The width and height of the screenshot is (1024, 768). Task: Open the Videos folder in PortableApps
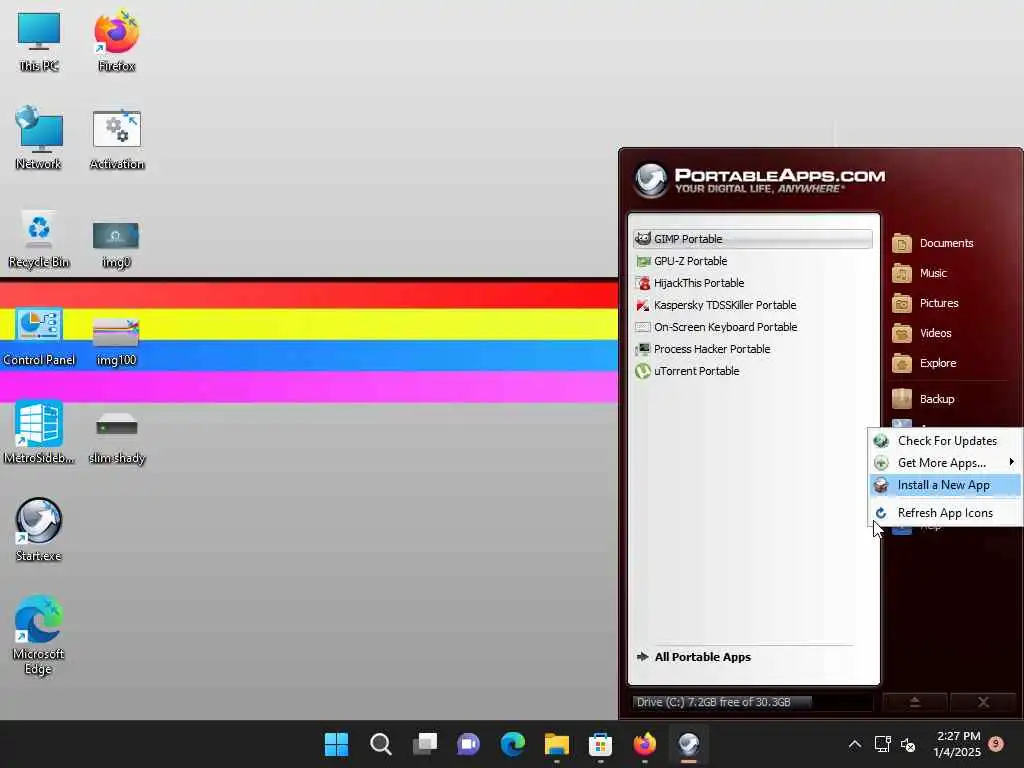pos(922,333)
